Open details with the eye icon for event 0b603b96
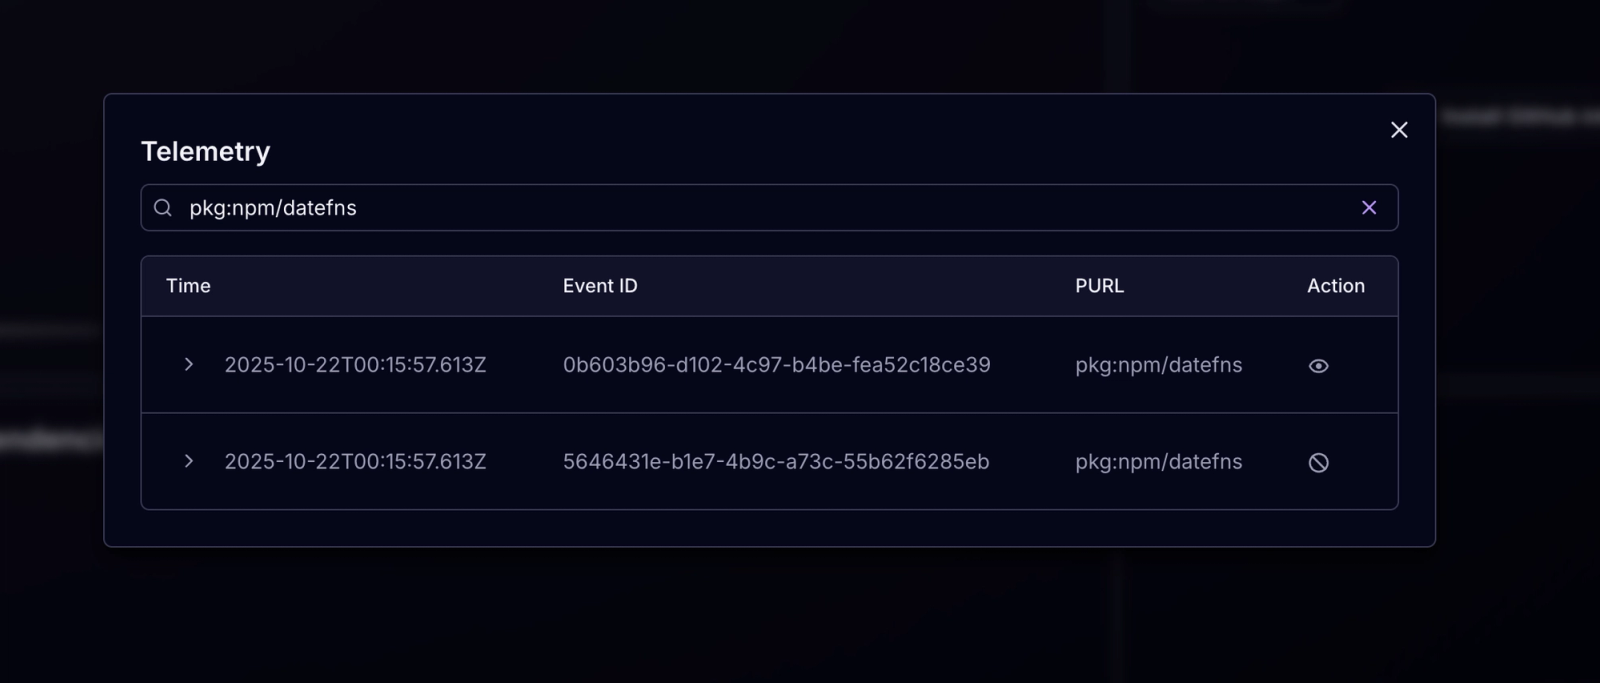The width and height of the screenshot is (1600, 683). pyautogui.click(x=1318, y=365)
